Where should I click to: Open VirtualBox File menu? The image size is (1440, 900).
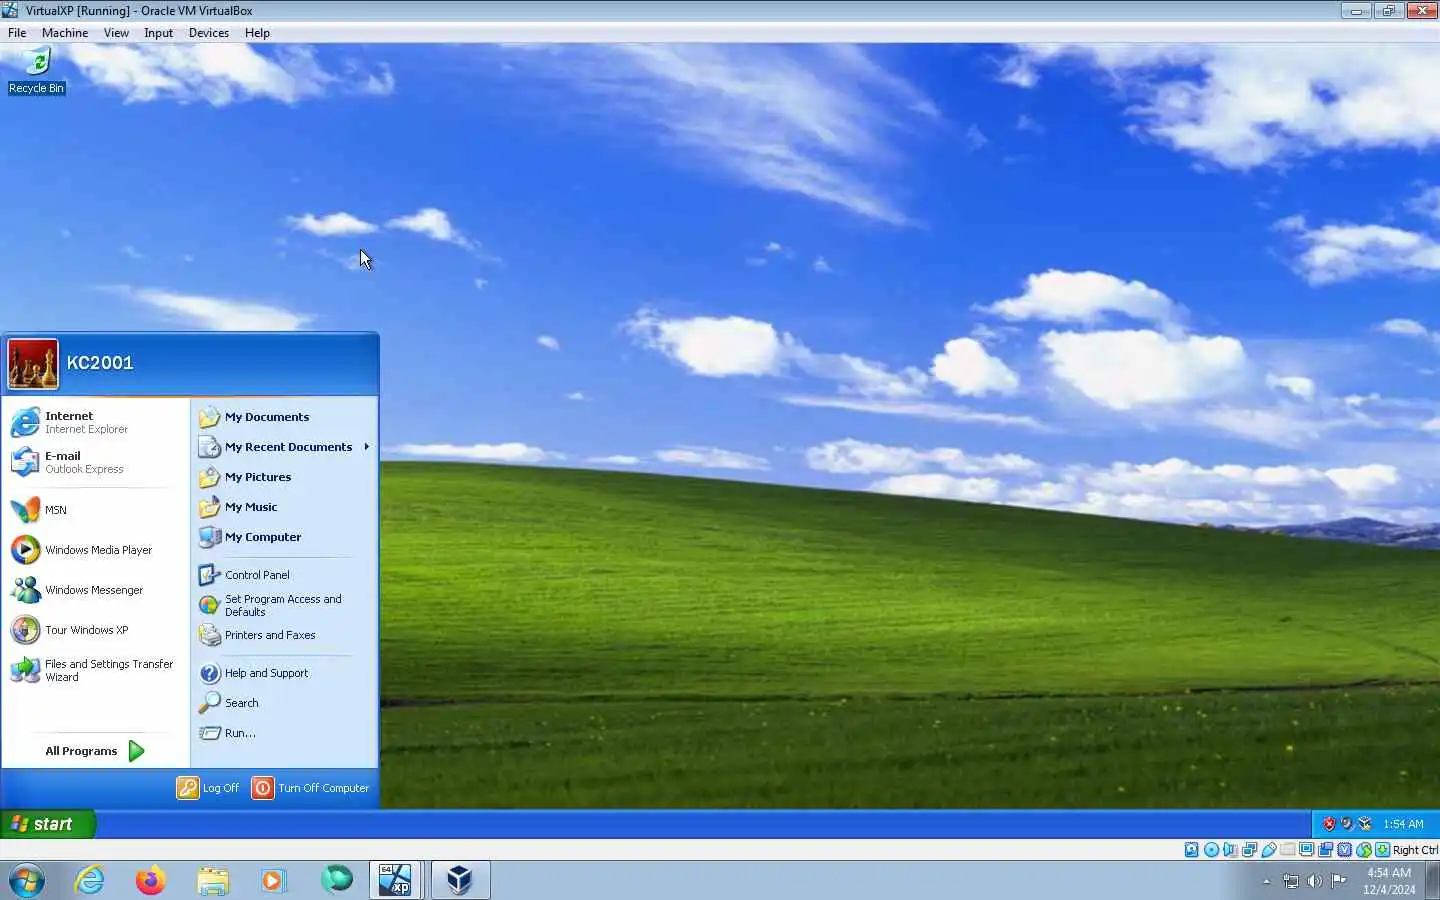click(17, 33)
